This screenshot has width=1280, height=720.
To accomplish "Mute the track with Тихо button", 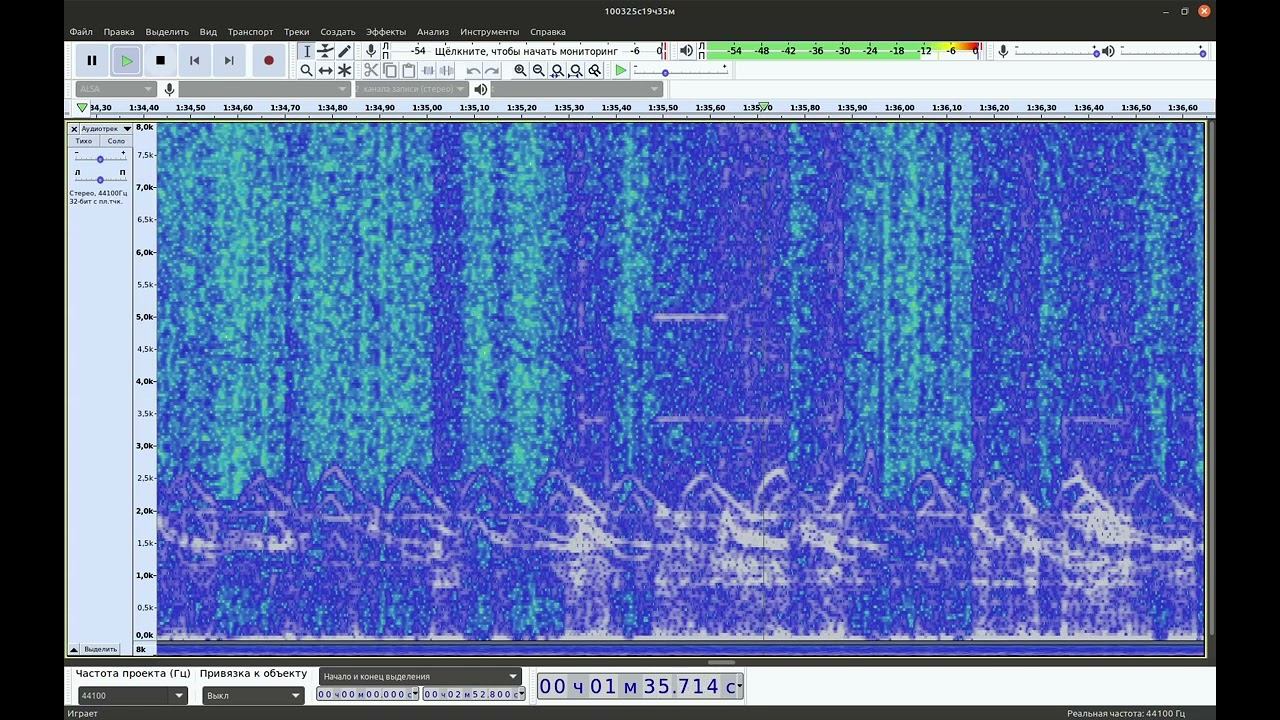I will [x=84, y=141].
